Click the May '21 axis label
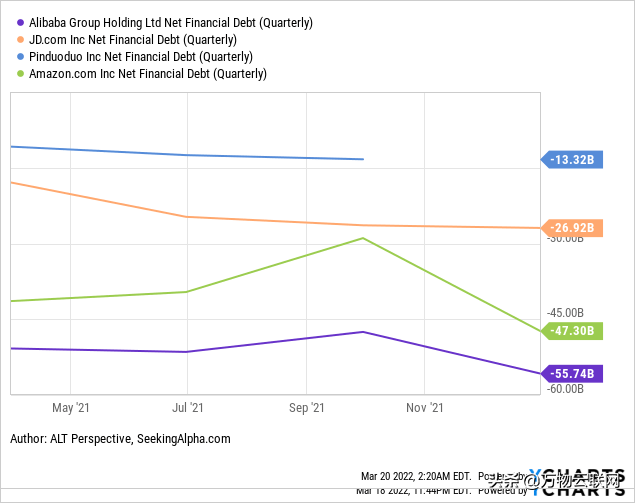 pyautogui.click(x=71, y=407)
